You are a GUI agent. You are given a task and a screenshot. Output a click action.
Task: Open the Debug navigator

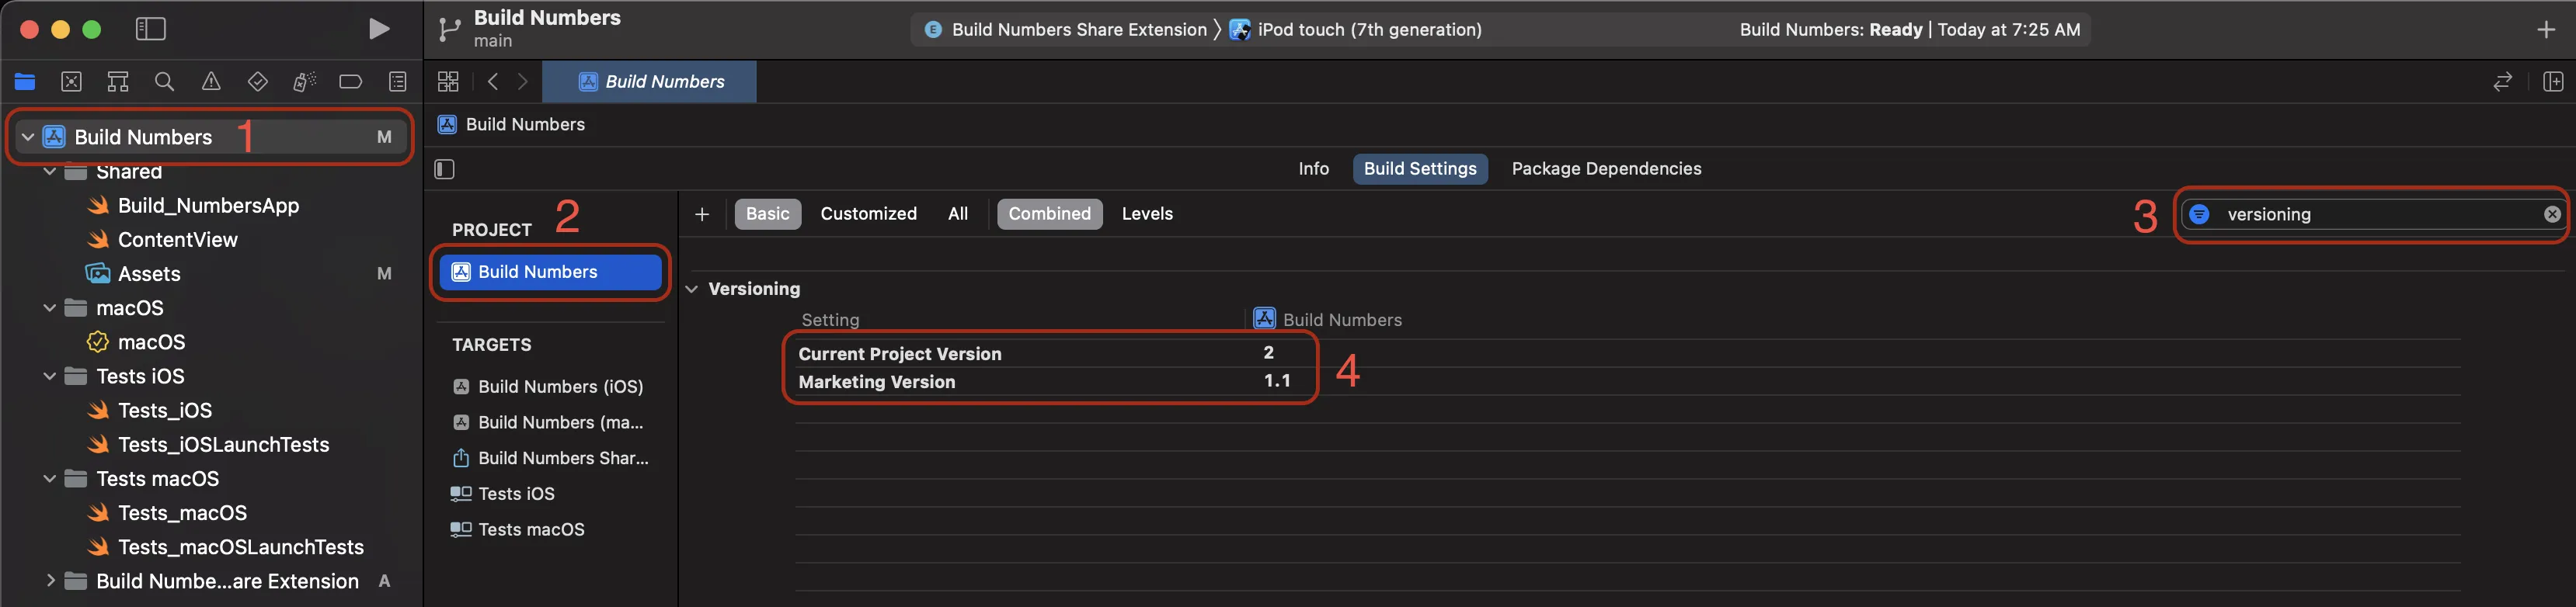tap(304, 82)
